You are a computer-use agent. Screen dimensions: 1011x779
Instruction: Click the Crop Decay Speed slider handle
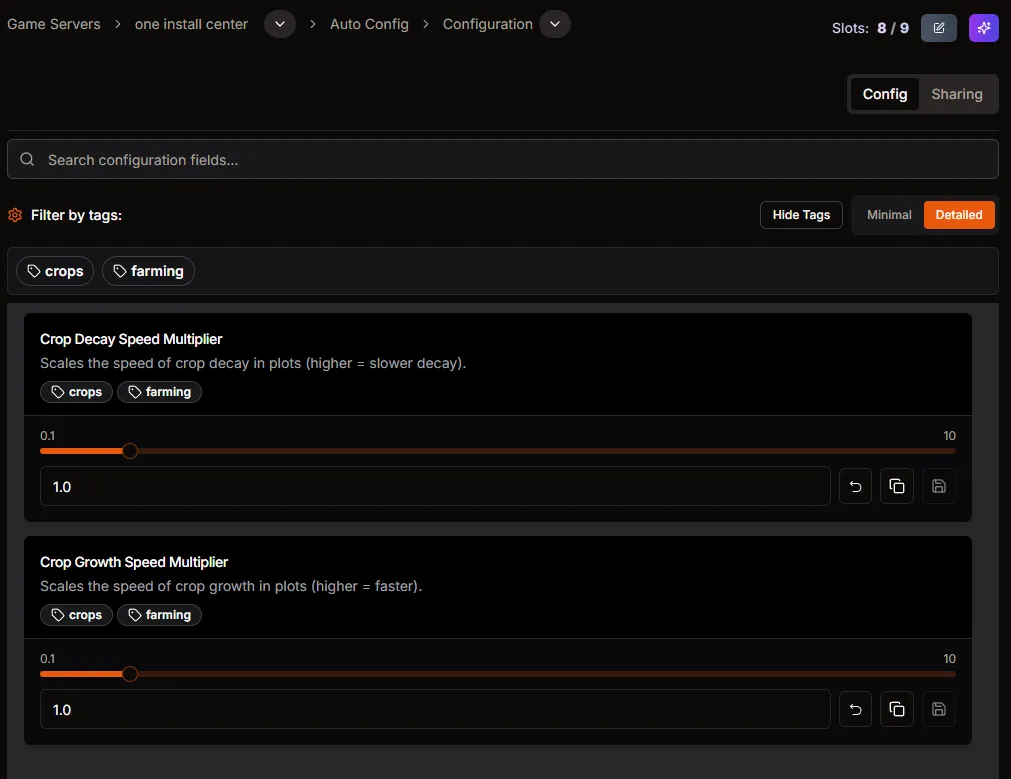click(129, 451)
